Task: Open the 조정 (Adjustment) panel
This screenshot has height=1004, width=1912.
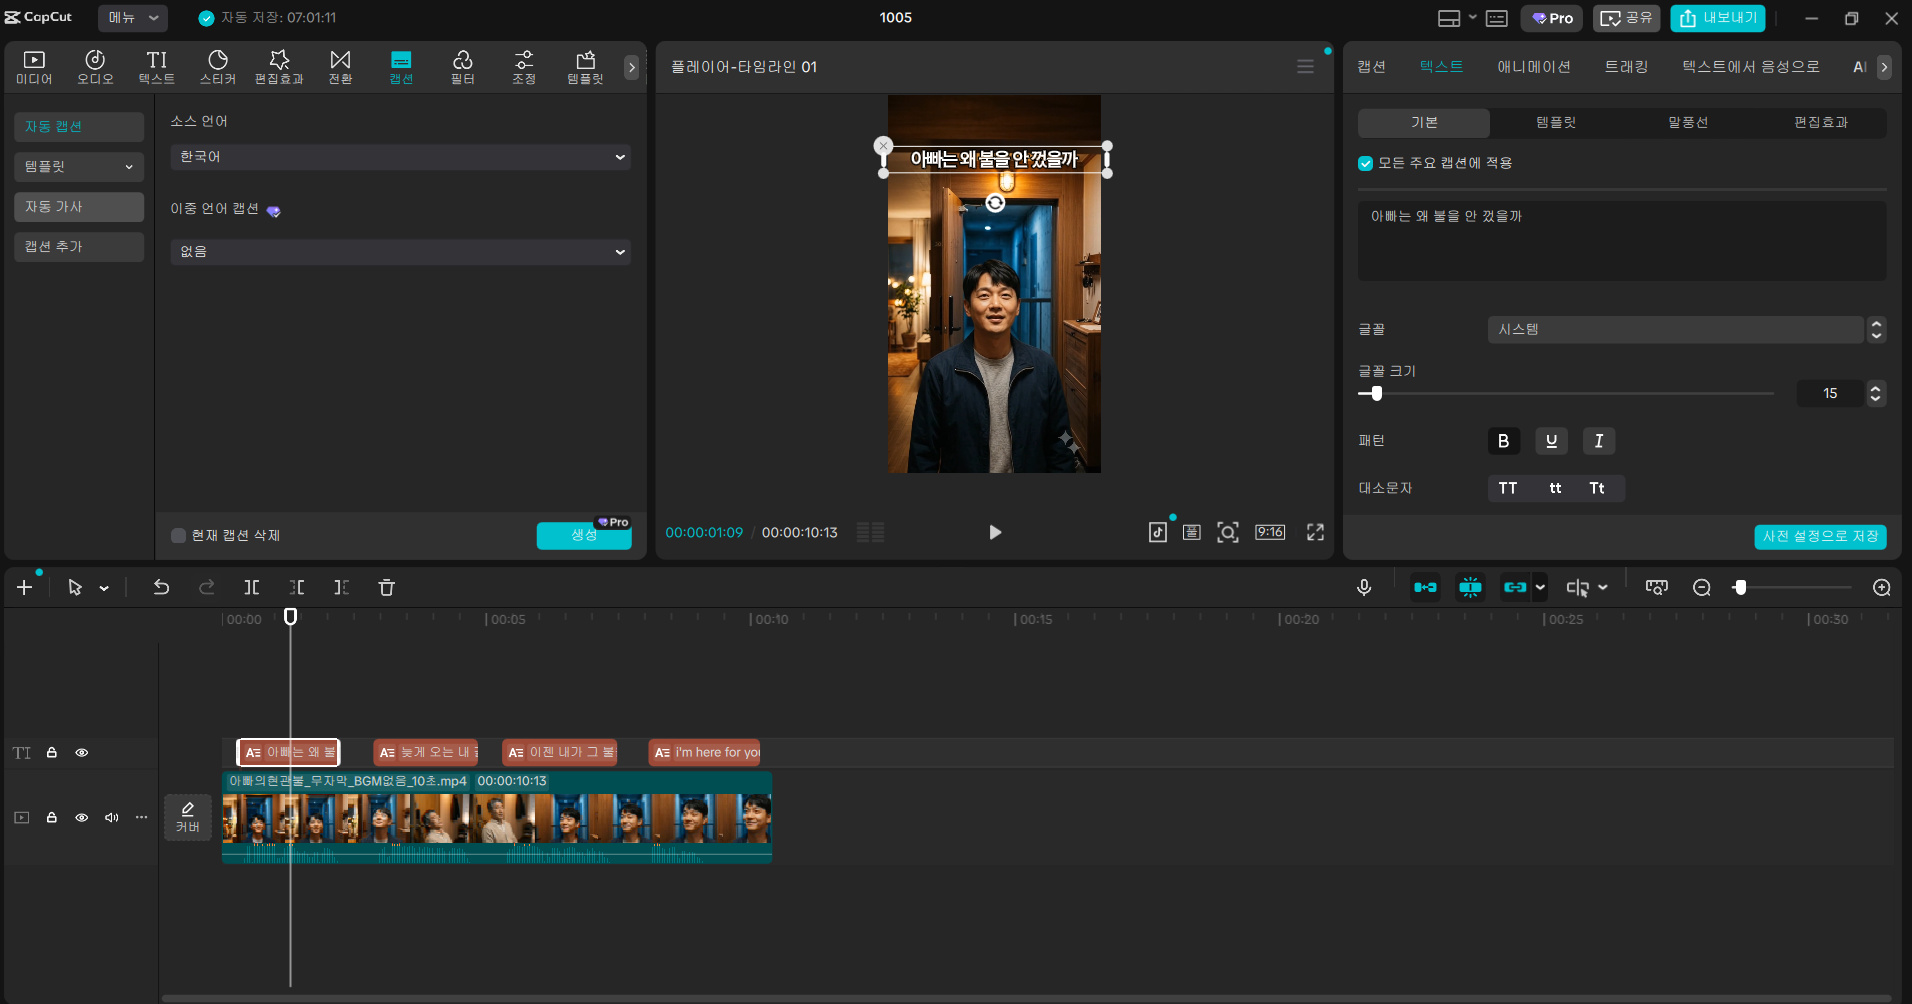Action: (x=524, y=67)
